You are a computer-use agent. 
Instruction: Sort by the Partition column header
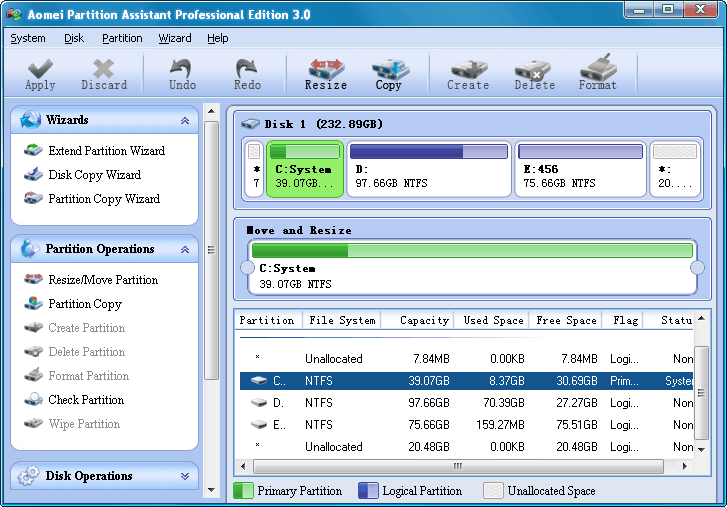point(269,320)
